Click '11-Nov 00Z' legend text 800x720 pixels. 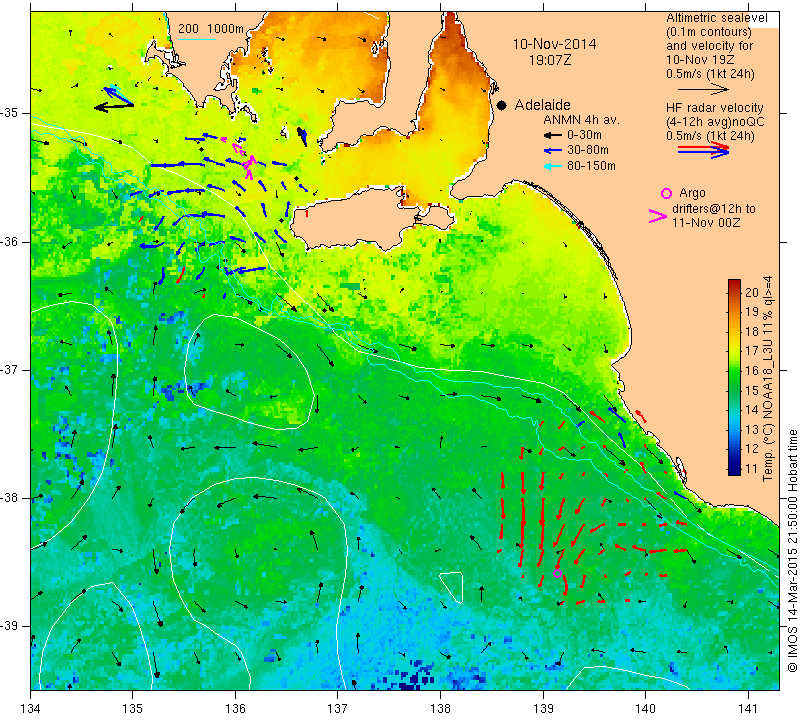pos(706,222)
